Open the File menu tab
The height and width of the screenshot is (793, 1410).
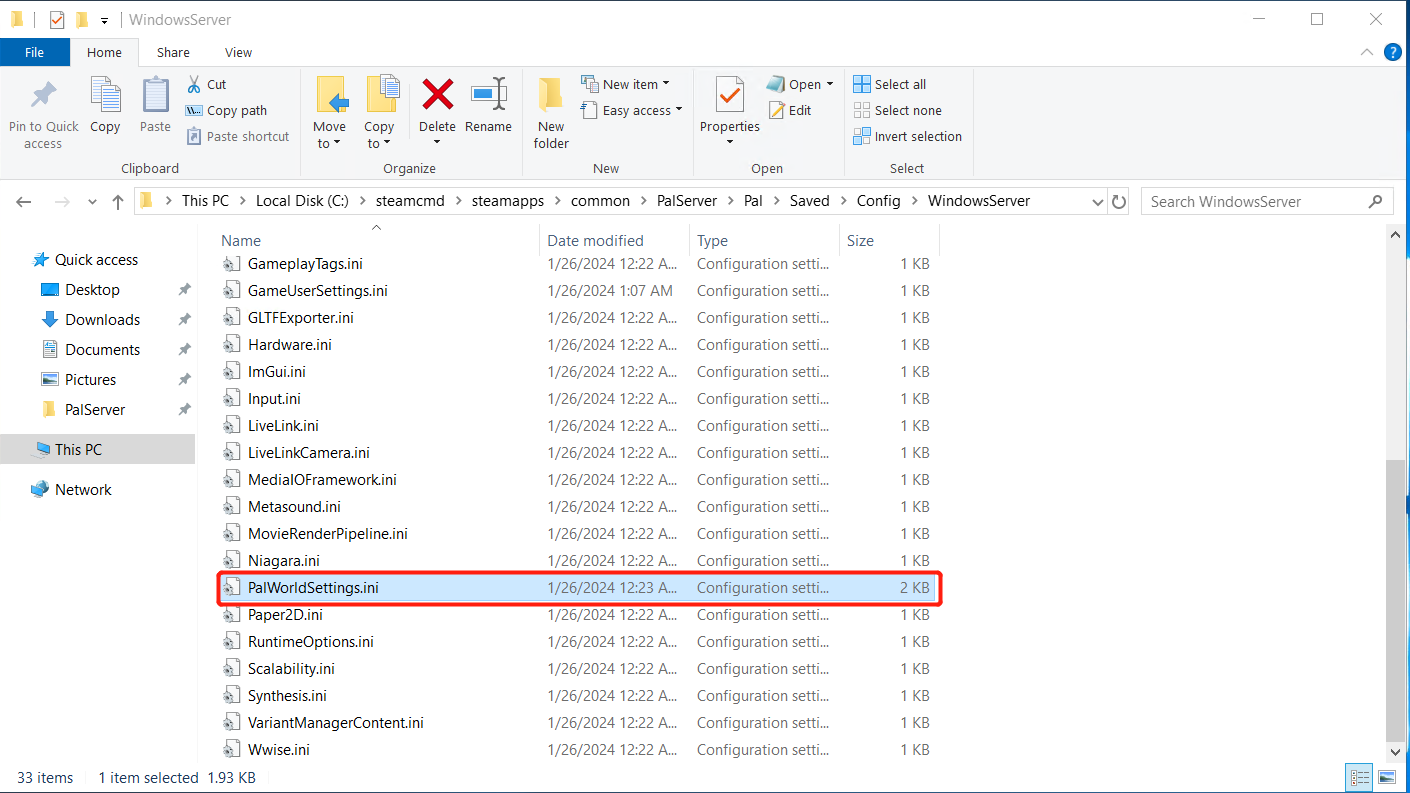point(35,52)
